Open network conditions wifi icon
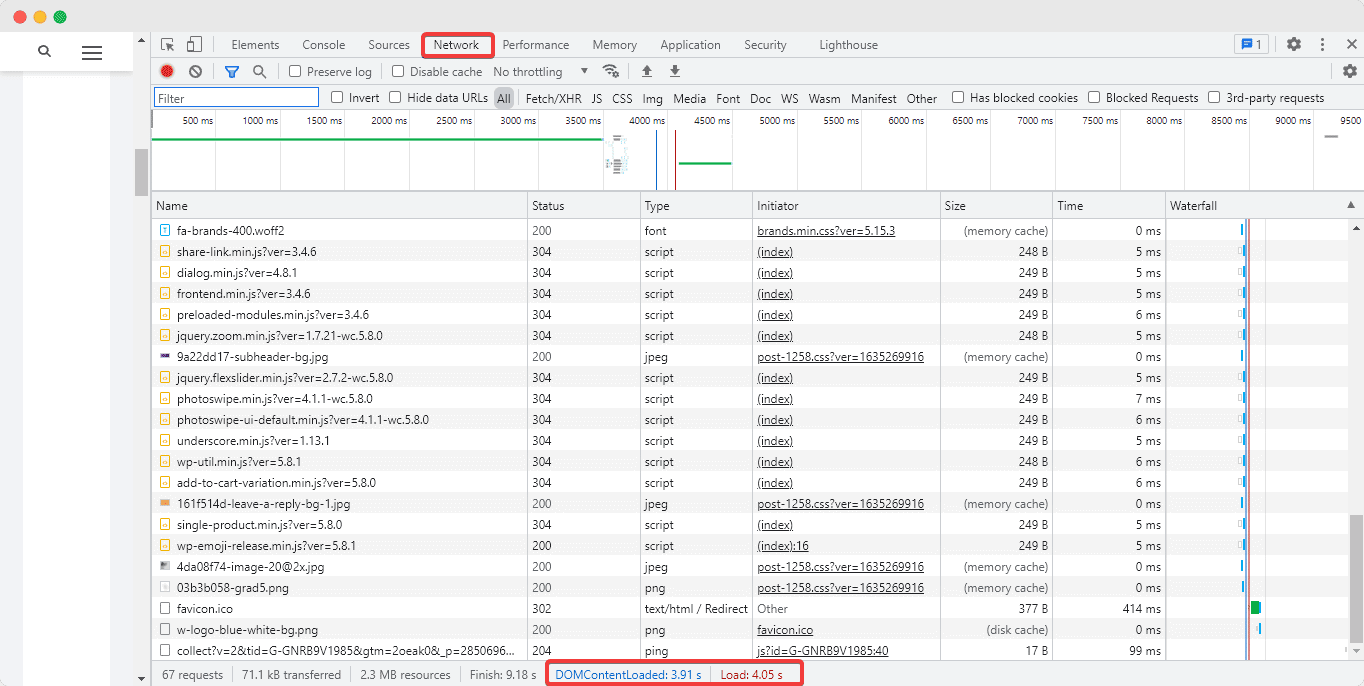This screenshot has height=686, width=1364. (x=610, y=72)
